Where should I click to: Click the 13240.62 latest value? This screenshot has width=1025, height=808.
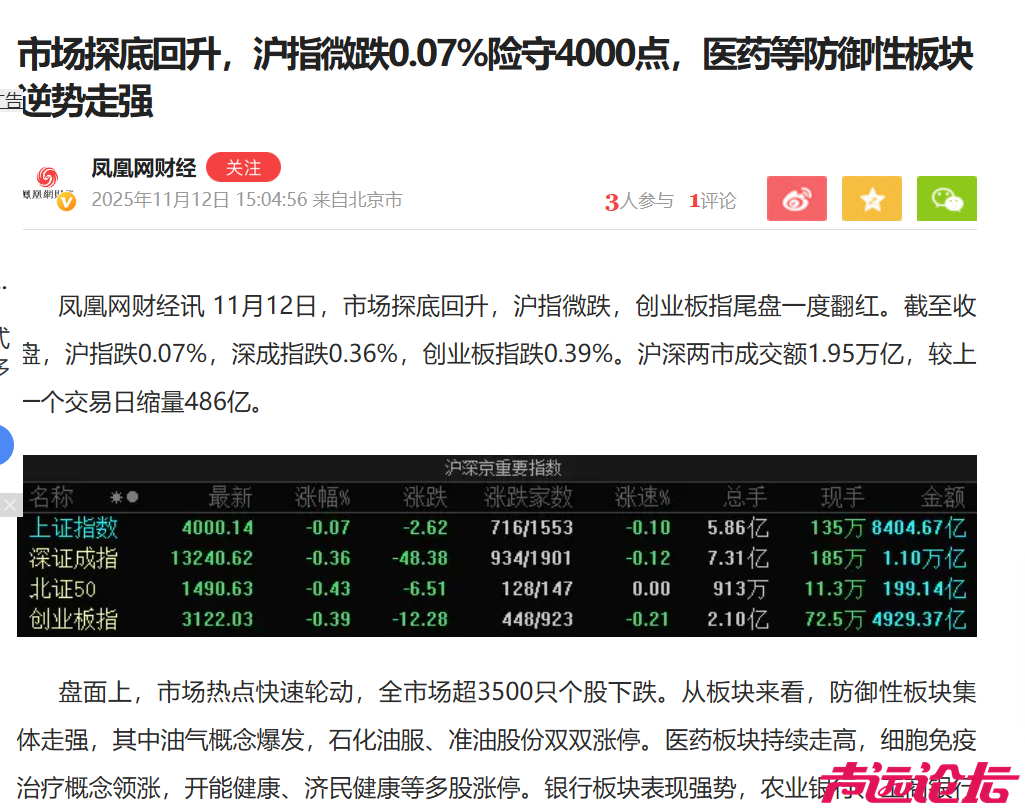212,558
